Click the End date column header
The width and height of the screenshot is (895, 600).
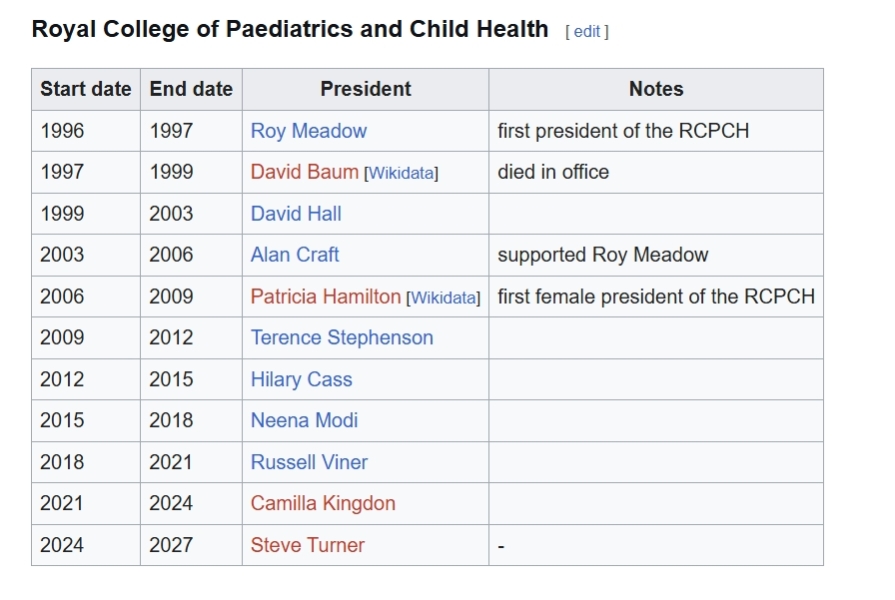191,89
